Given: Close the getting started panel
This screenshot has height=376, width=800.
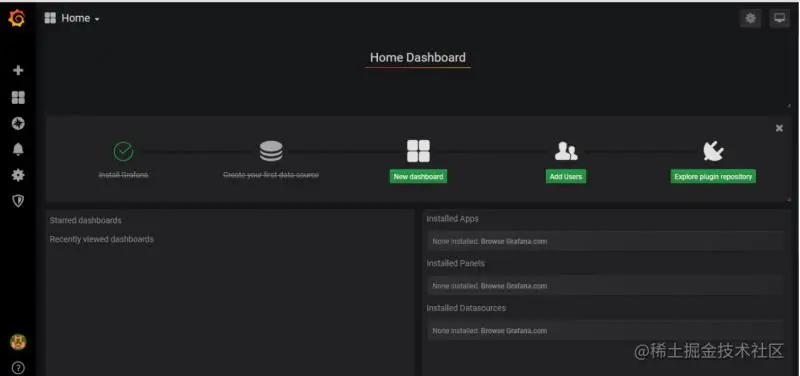Looking at the screenshot, I should point(779,128).
